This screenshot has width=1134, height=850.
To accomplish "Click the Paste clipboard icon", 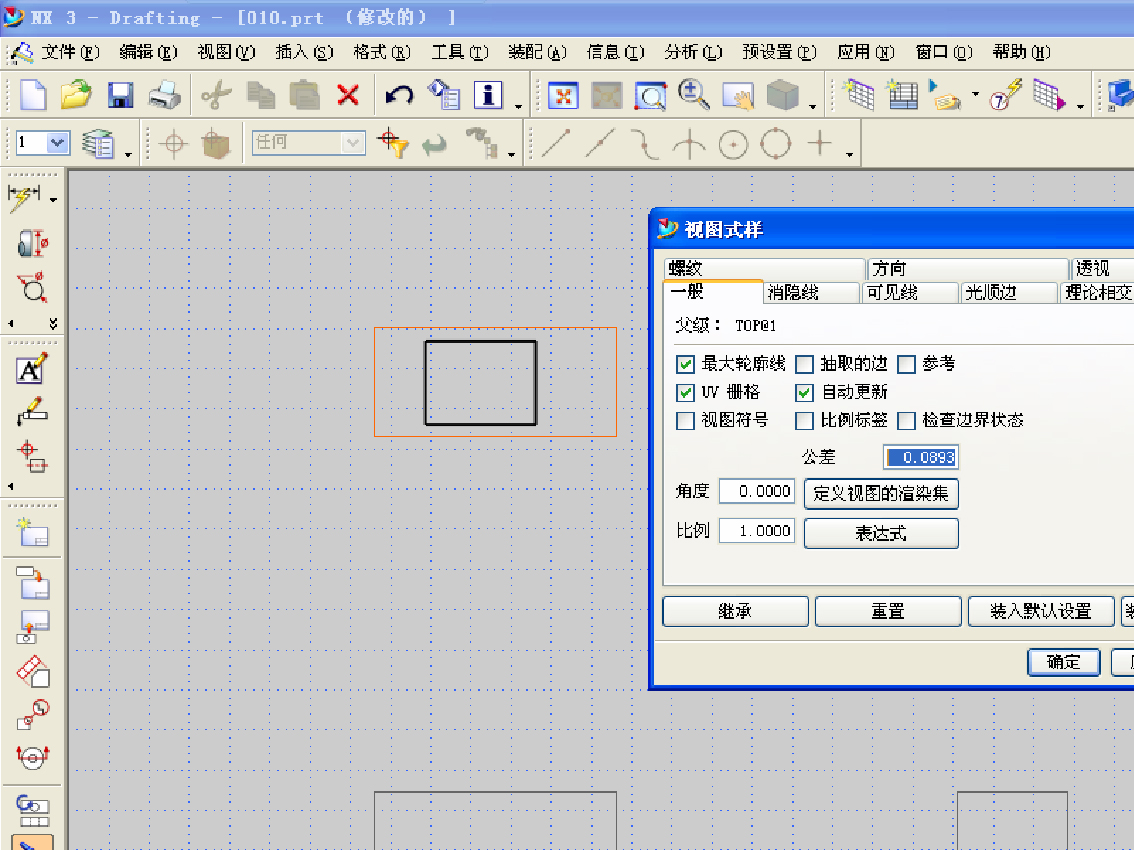I will coord(304,95).
